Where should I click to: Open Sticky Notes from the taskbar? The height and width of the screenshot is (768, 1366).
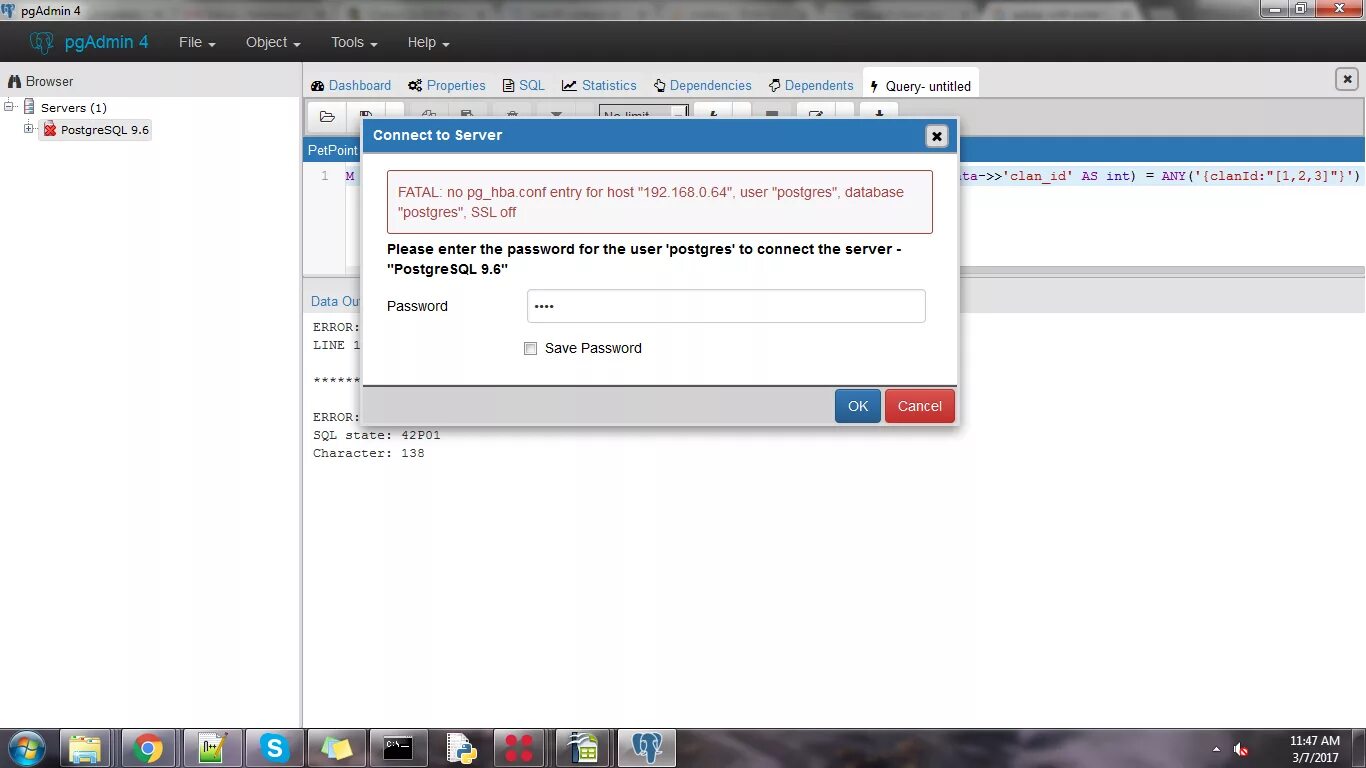(x=336, y=748)
